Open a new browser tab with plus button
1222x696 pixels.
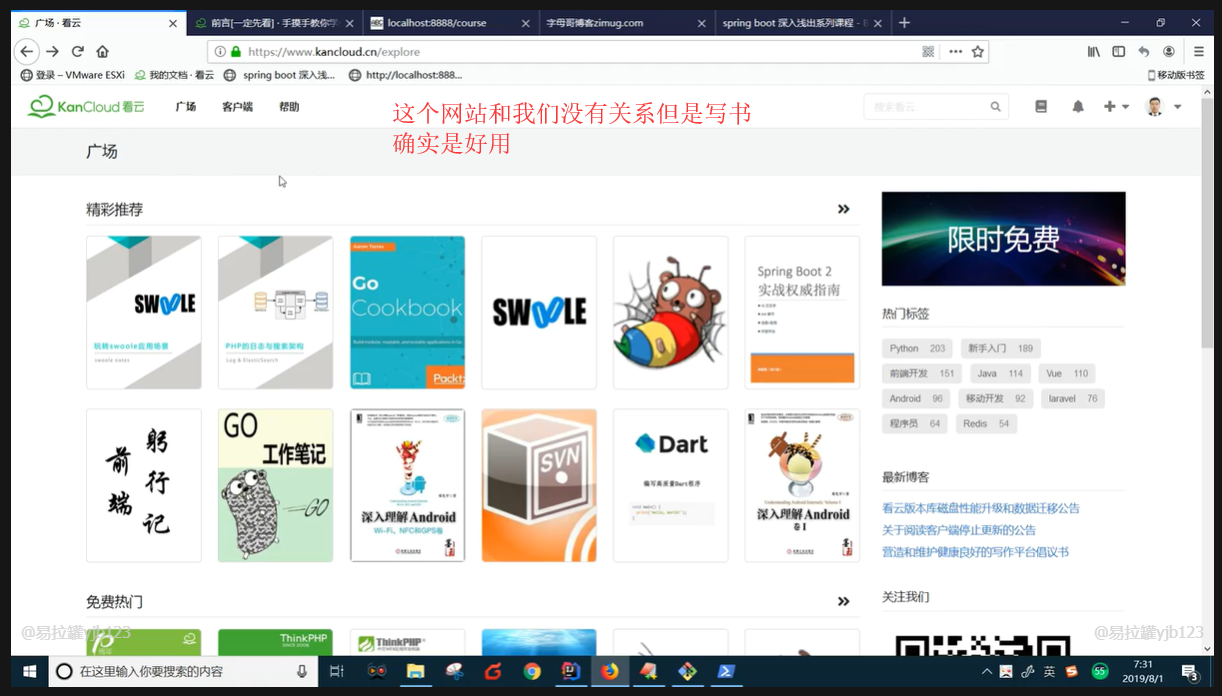point(904,22)
